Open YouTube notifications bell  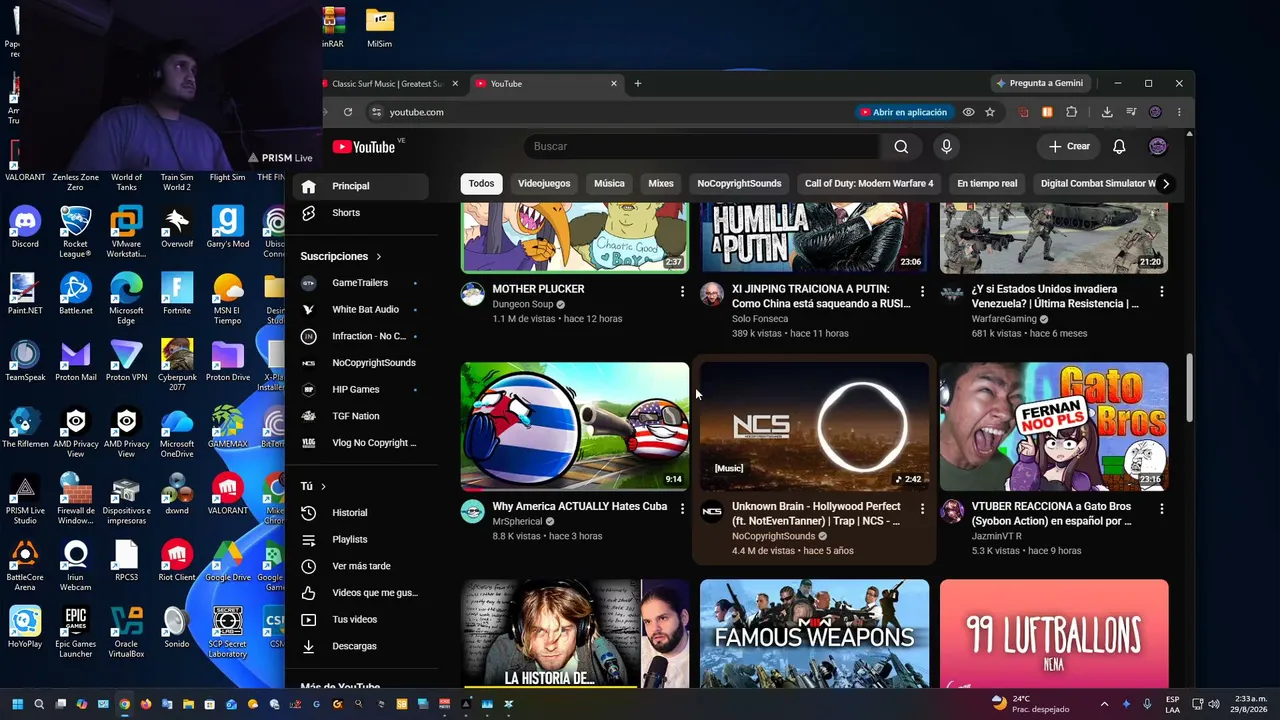tap(1119, 147)
